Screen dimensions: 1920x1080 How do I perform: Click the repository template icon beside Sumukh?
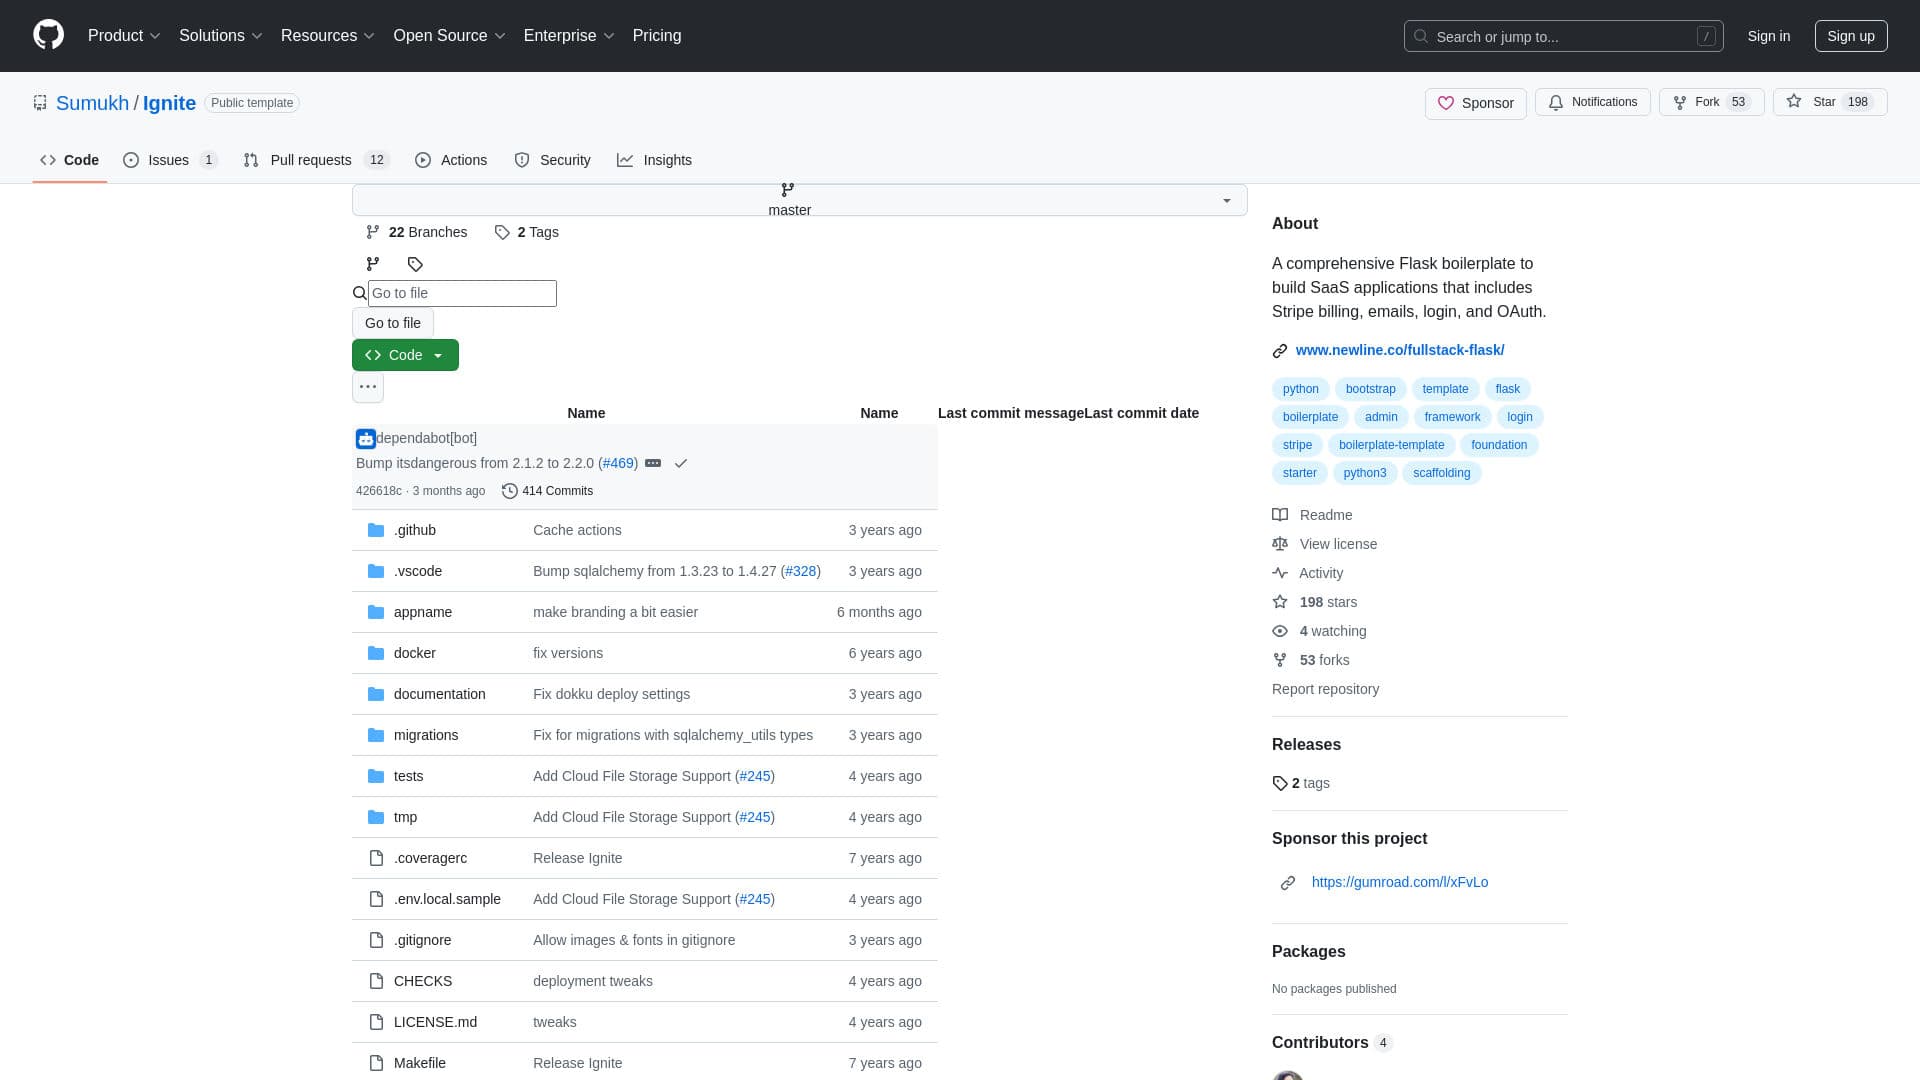coord(40,103)
